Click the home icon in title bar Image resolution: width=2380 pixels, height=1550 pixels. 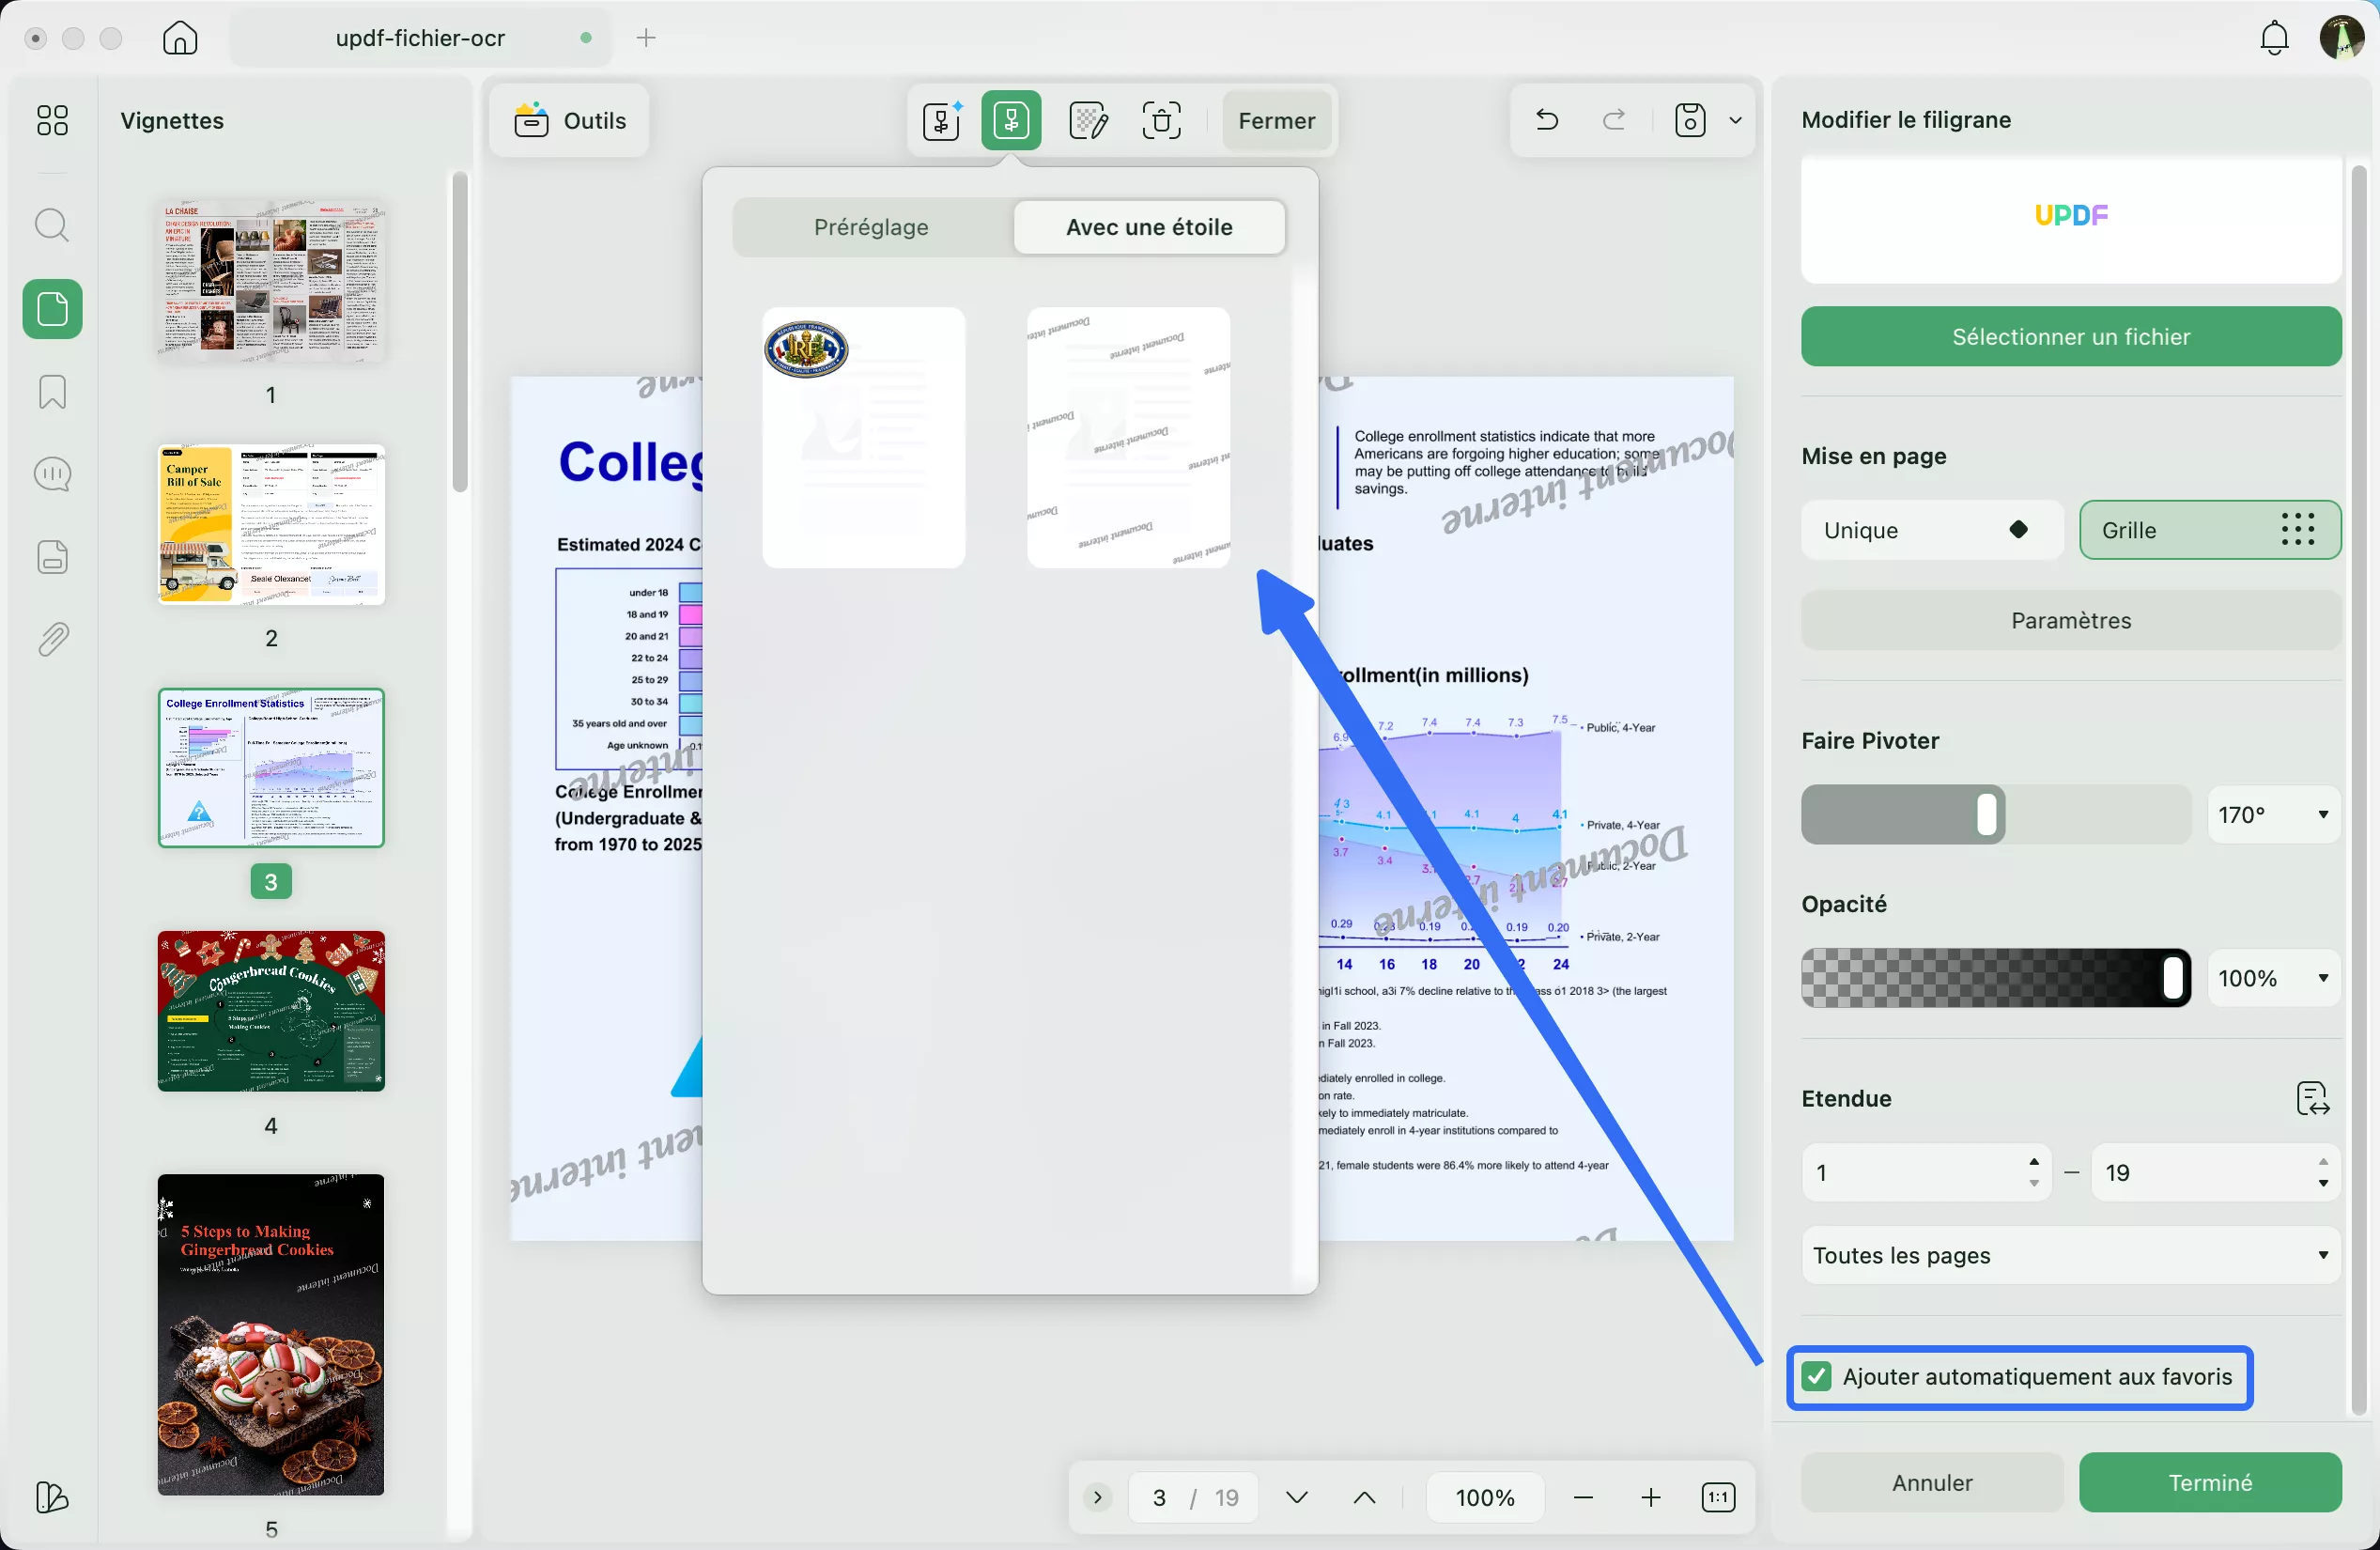180,38
